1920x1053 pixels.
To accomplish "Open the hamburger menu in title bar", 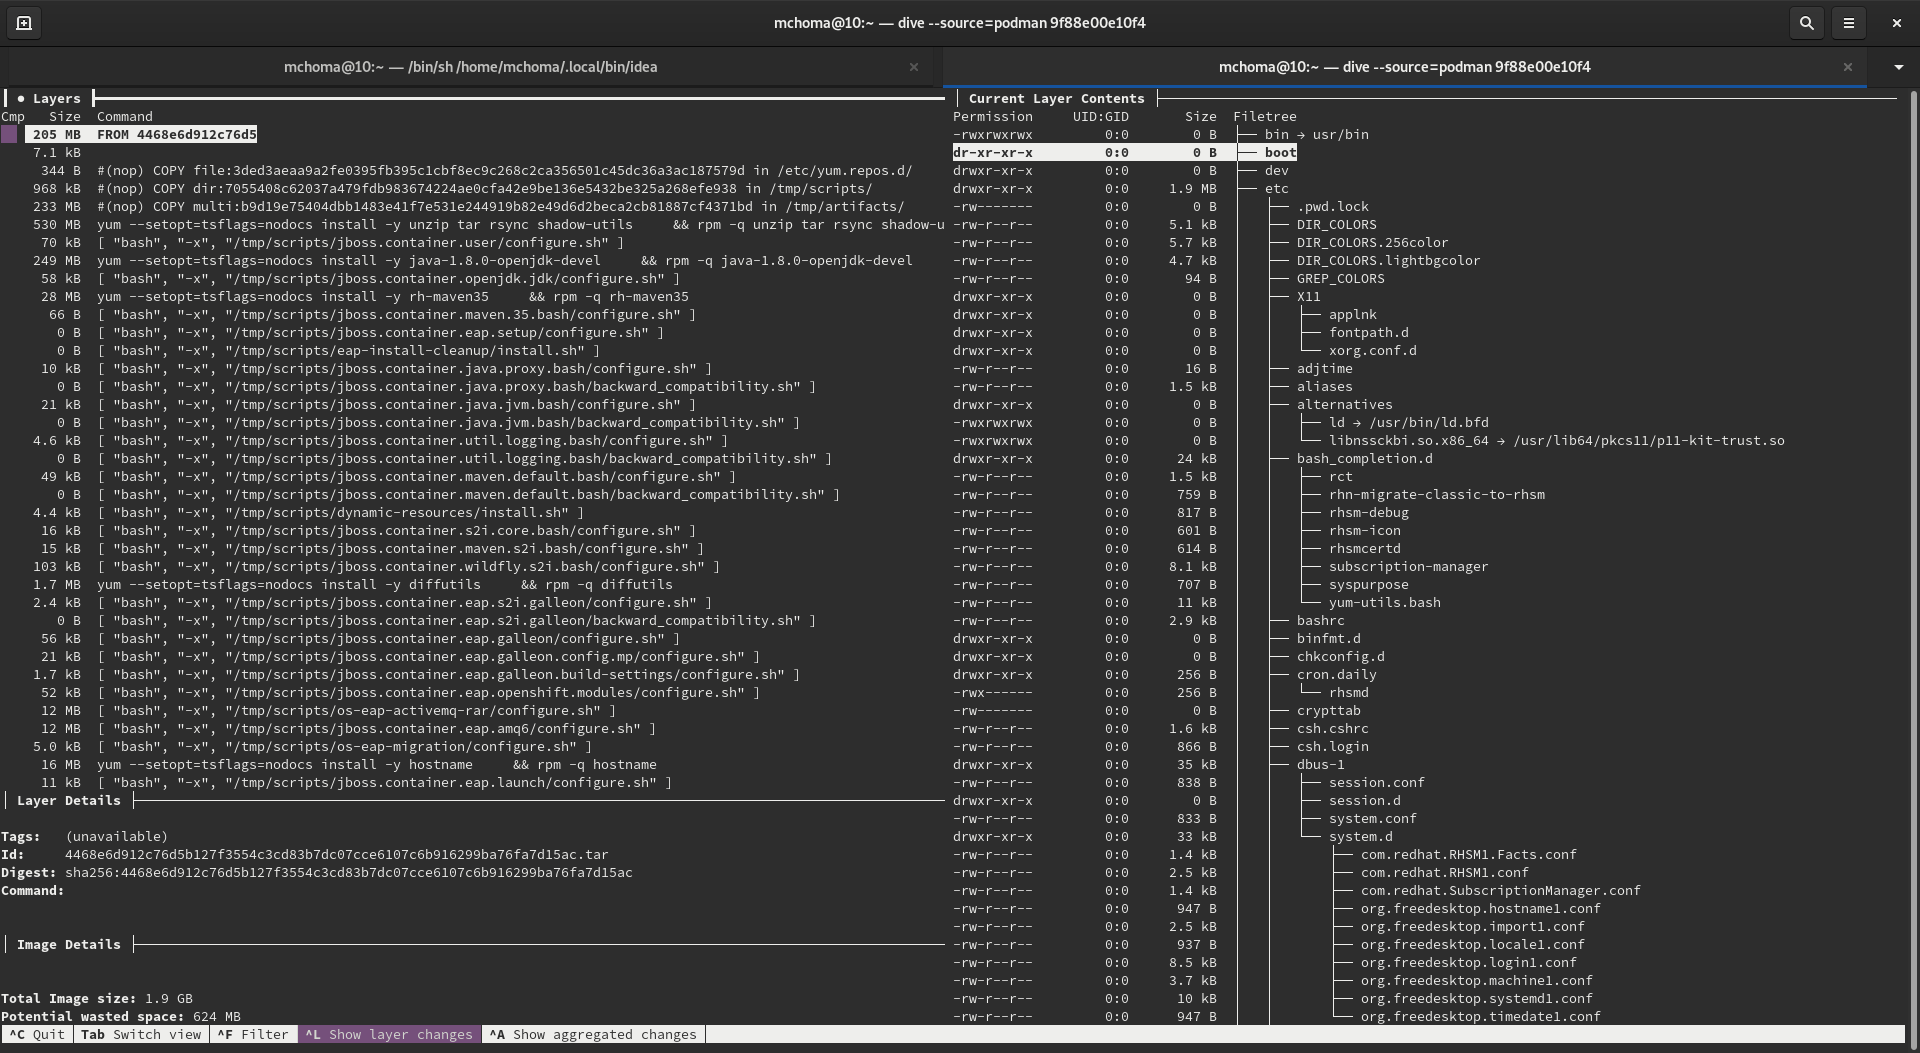I will coord(1848,23).
